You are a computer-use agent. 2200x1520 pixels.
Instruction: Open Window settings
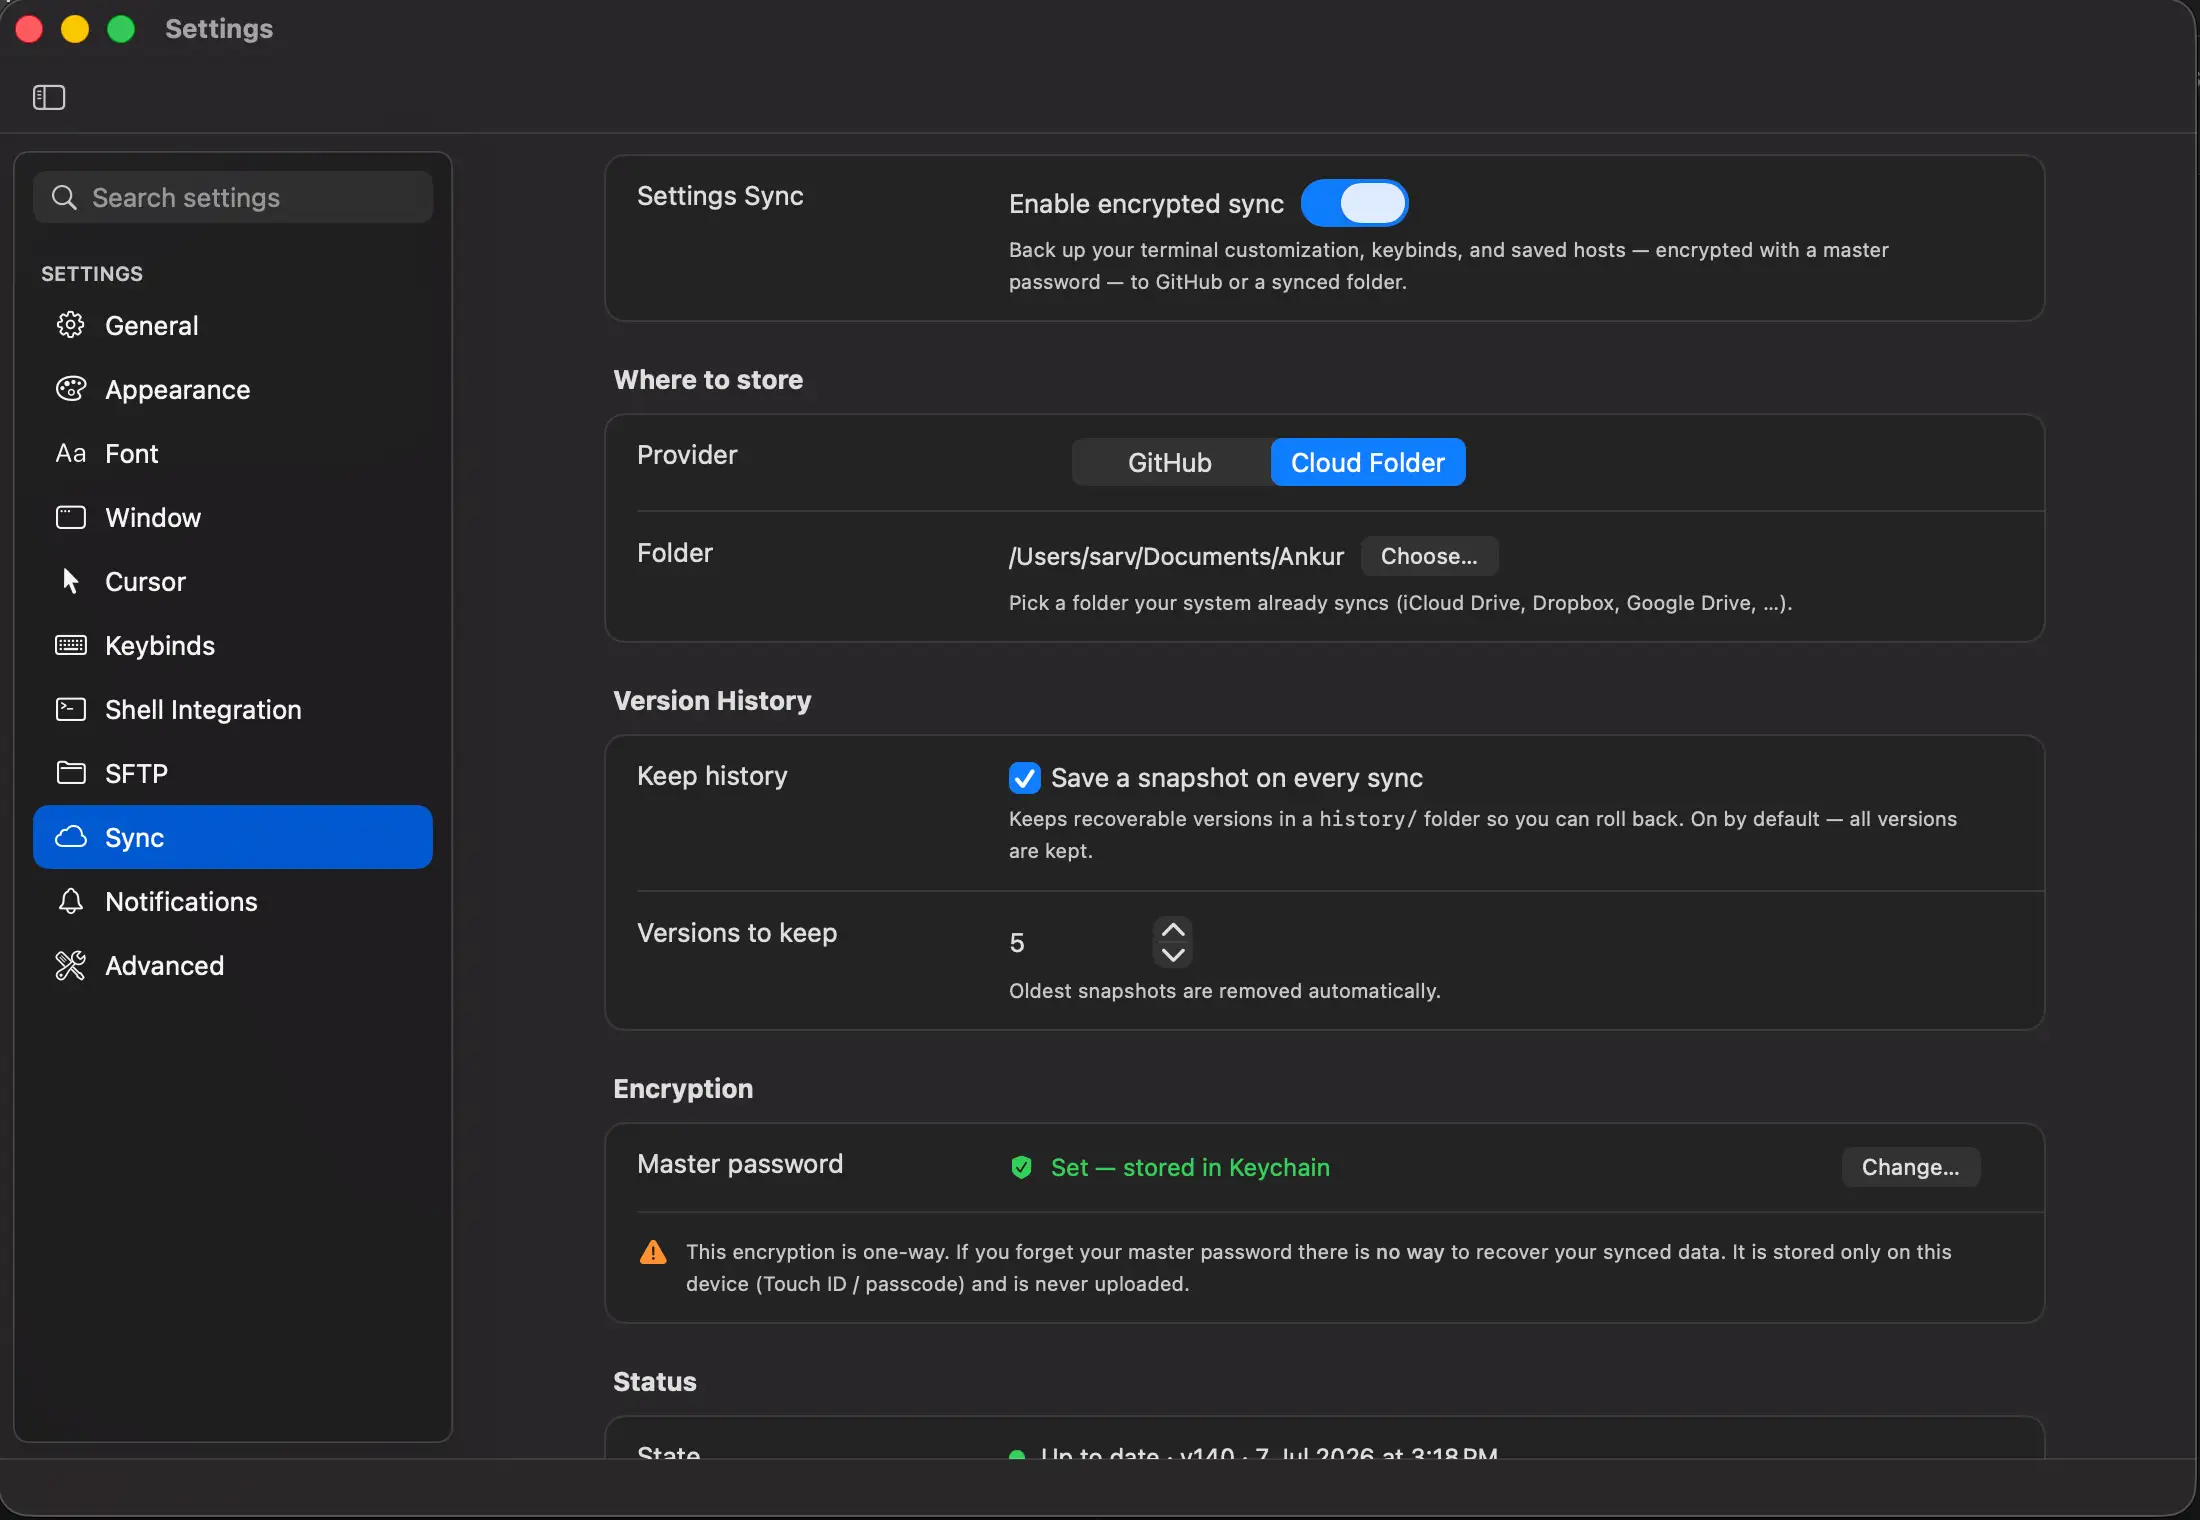[233, 517]
